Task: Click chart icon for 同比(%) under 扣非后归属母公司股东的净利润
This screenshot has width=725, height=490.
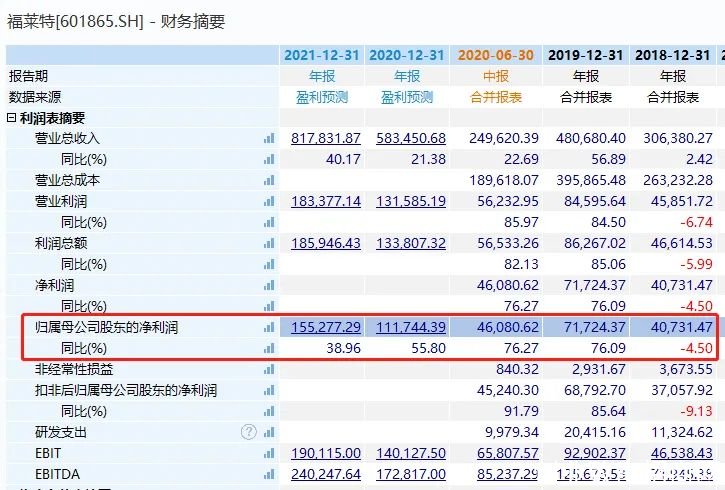Action: pyautogui.click(x=269, y=411)
